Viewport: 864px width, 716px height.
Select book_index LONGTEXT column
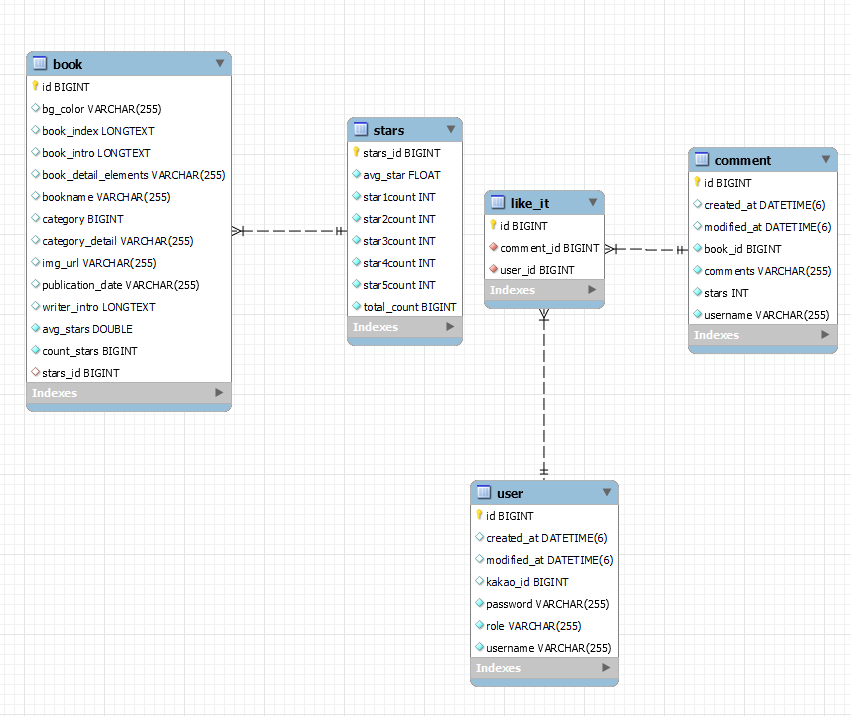(x=129, y=131)
